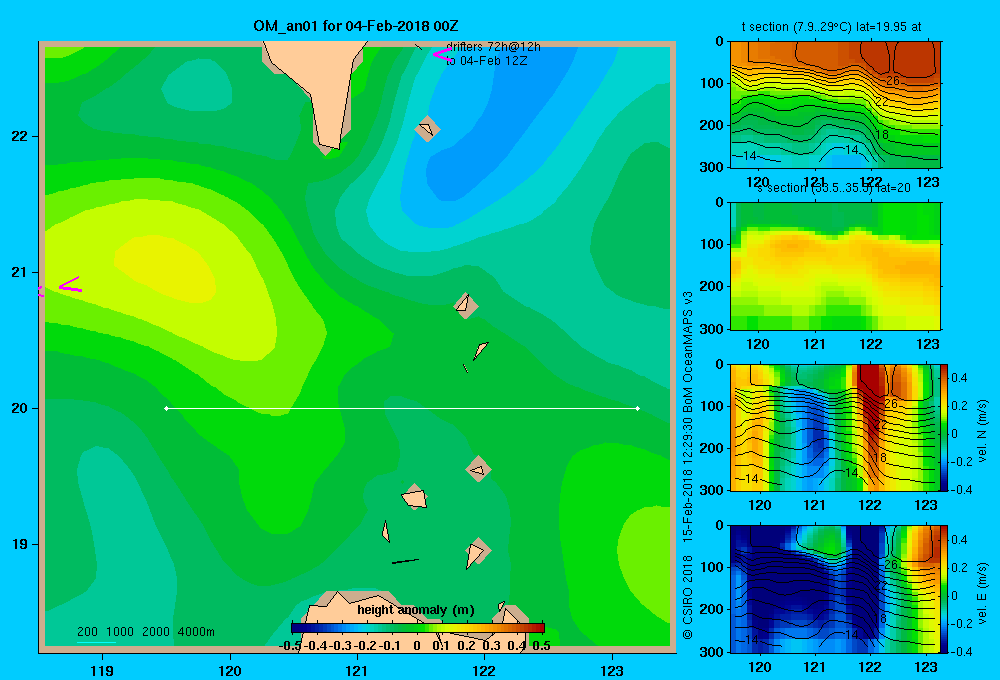Click latitude label 20 on main map
This screenshot has height=680, width=1000.
click(x=20, y=408)
